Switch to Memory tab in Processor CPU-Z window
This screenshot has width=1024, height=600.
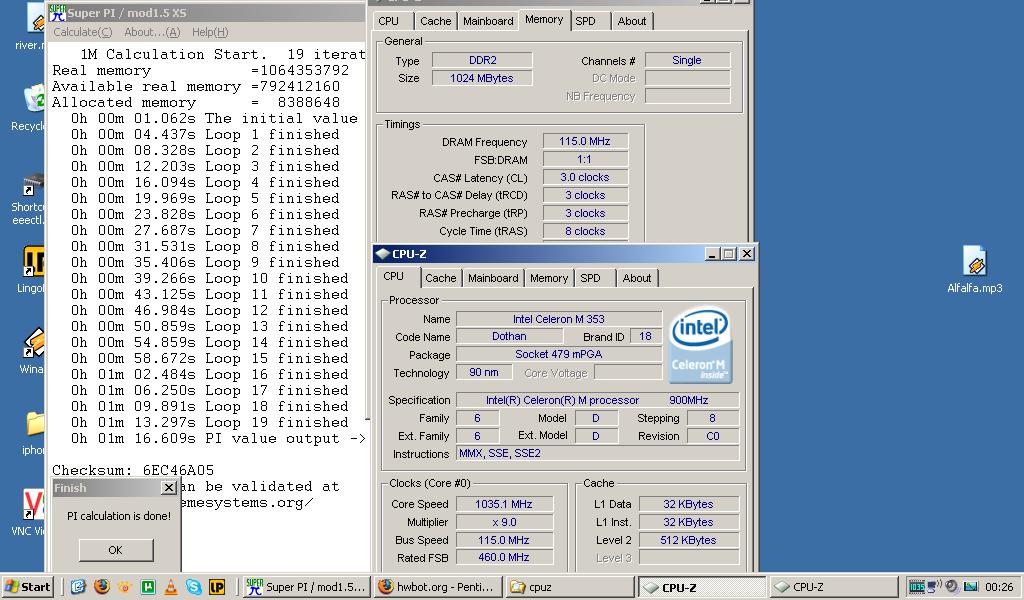tap(549, 278)
